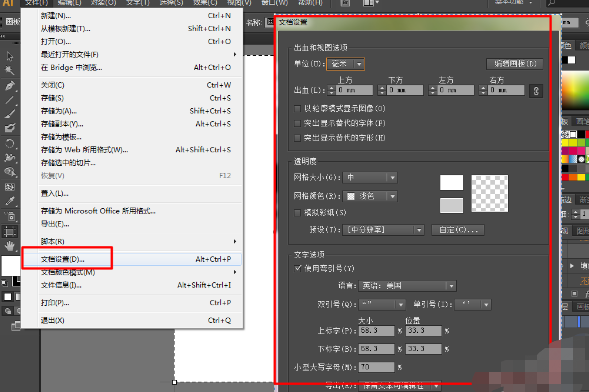Open the 单位 units dropdown
Screen dimensions: 589x392
pyautogui.click(x=346, y=64)
